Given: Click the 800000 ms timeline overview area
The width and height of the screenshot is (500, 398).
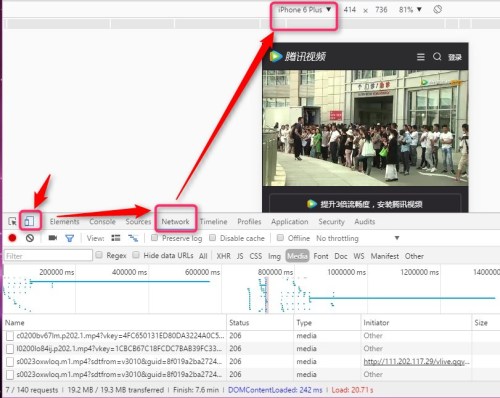Looking at the screenshot, I should coord(275,272).
